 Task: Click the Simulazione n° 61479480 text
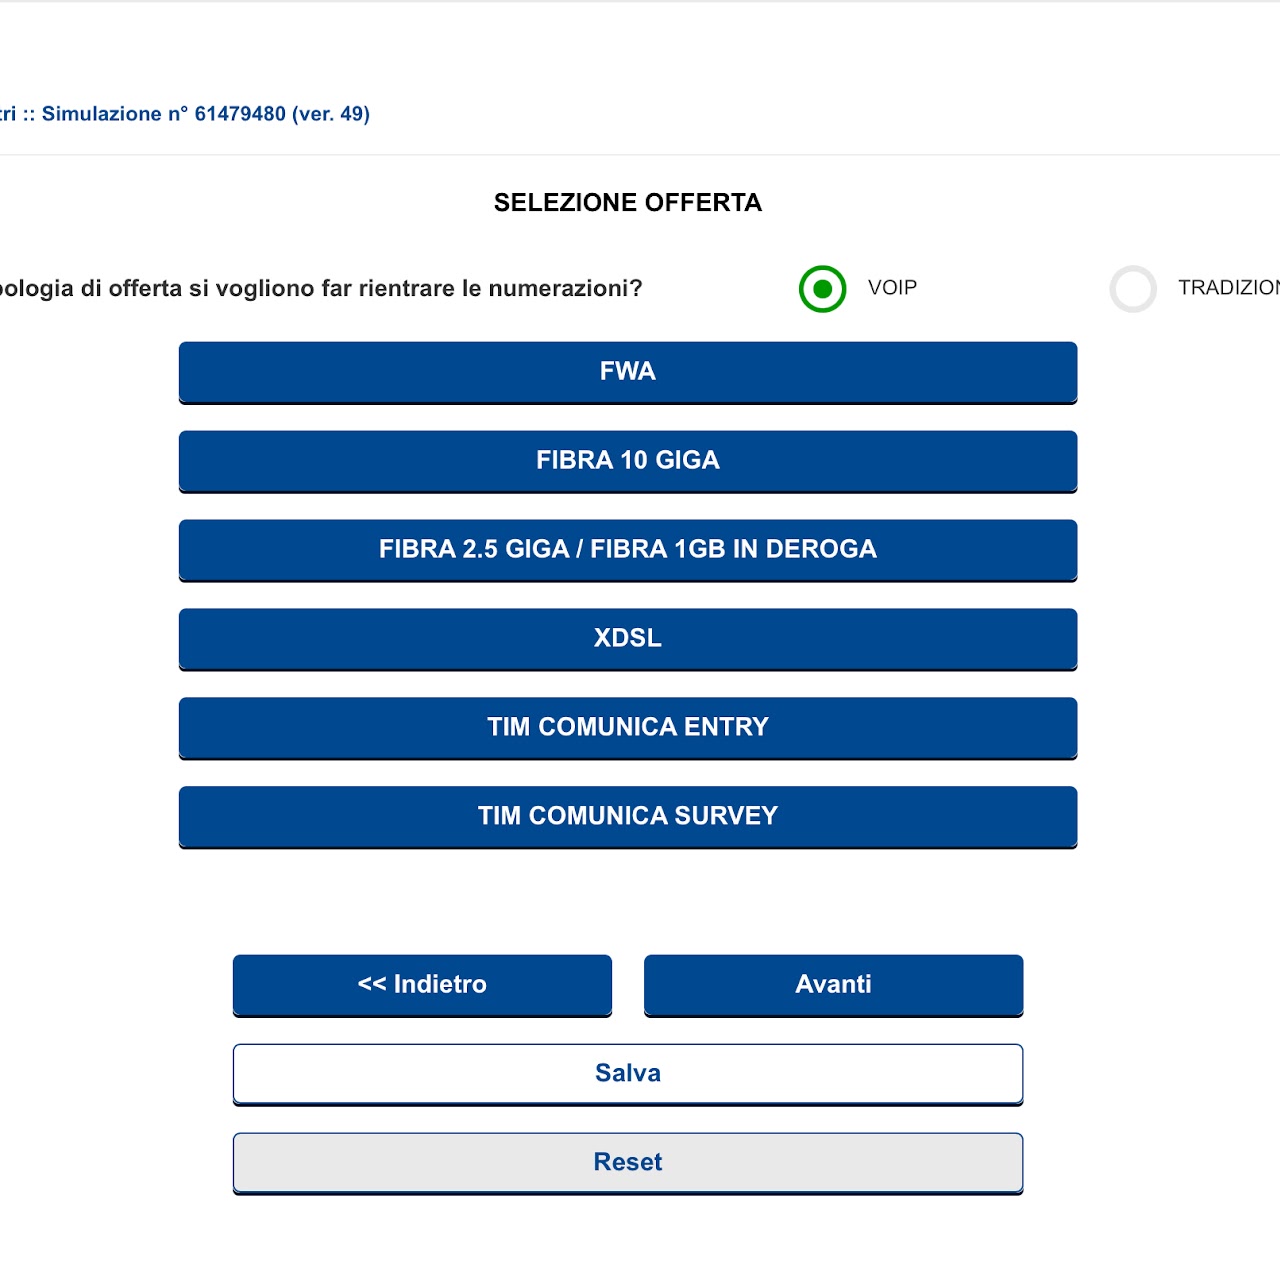pyautogui.click(x=164, y=114)
